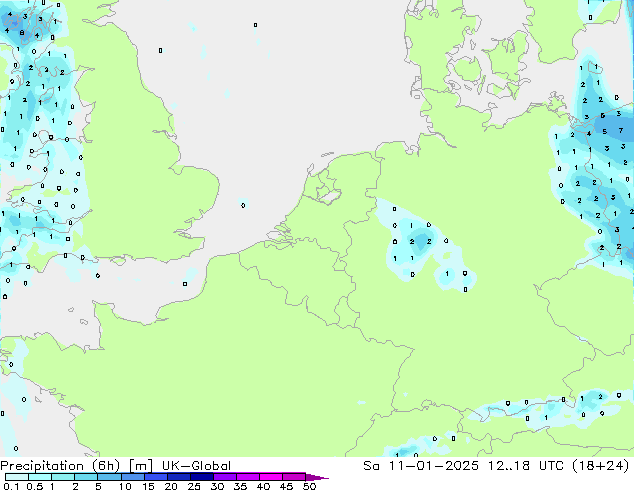Click the '10' legend tick label
This screenshot has width=634, height=490.
125,486
